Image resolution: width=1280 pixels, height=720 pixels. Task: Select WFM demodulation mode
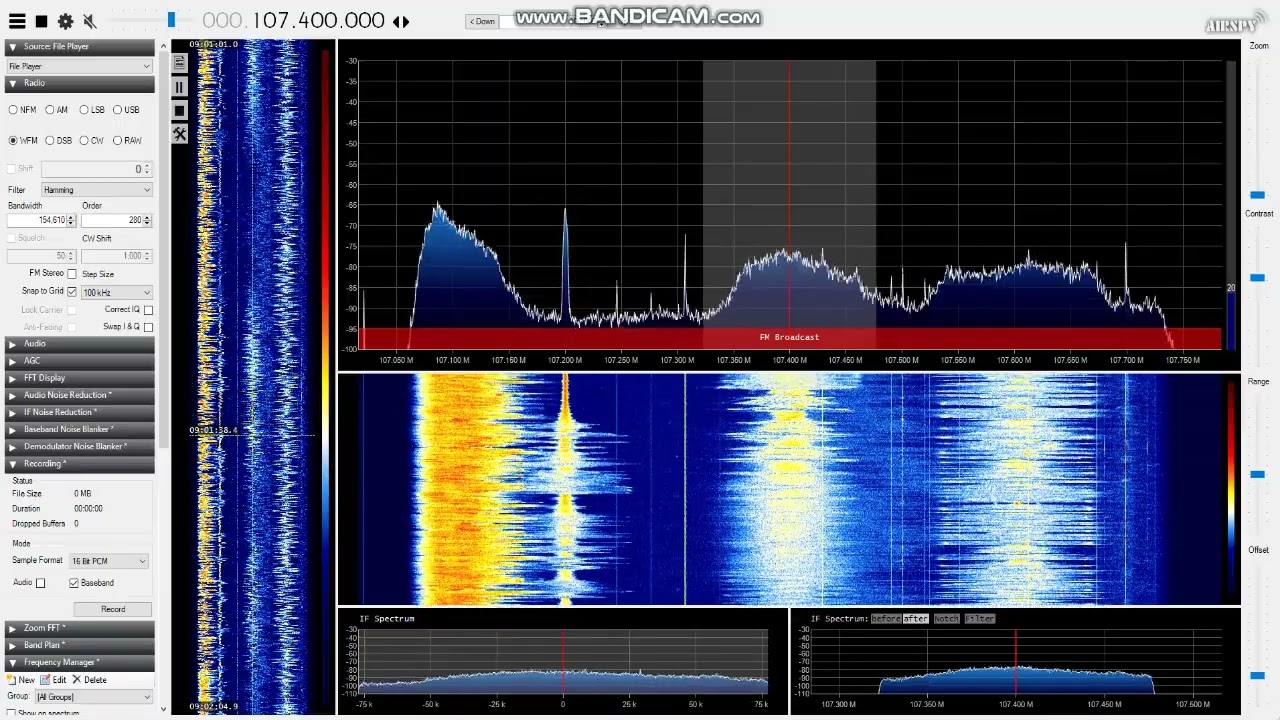(x=22, y=141)
